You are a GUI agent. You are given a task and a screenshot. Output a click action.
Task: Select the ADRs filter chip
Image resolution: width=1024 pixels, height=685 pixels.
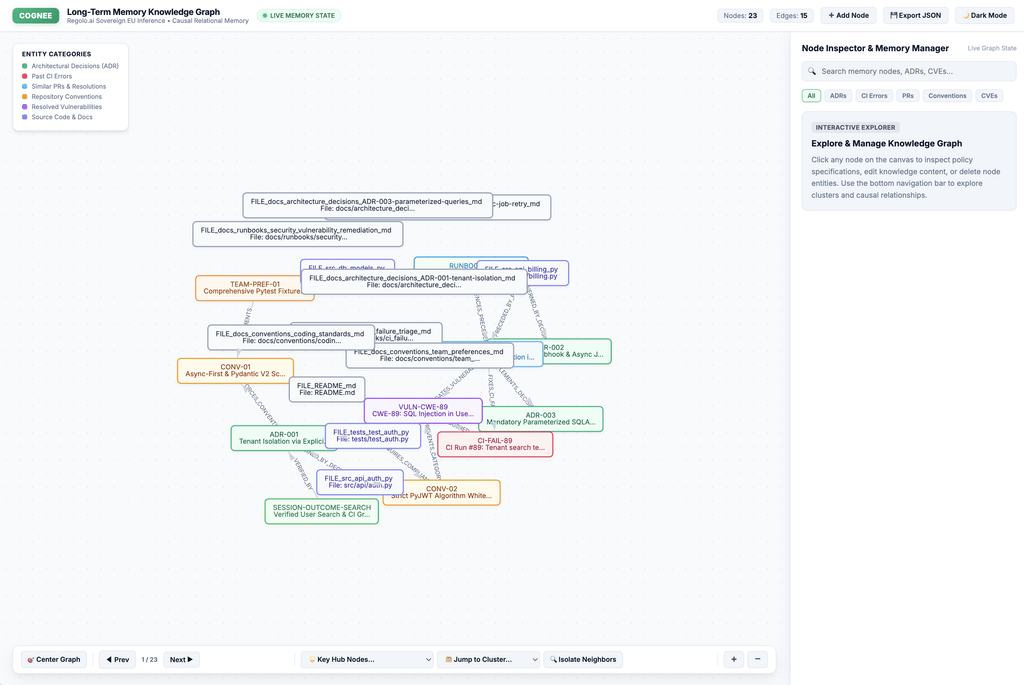click(838, 96)
